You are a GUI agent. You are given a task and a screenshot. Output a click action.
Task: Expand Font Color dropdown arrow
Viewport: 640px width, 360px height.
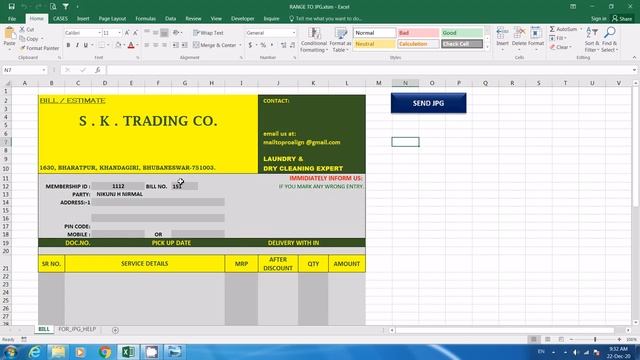137,45
